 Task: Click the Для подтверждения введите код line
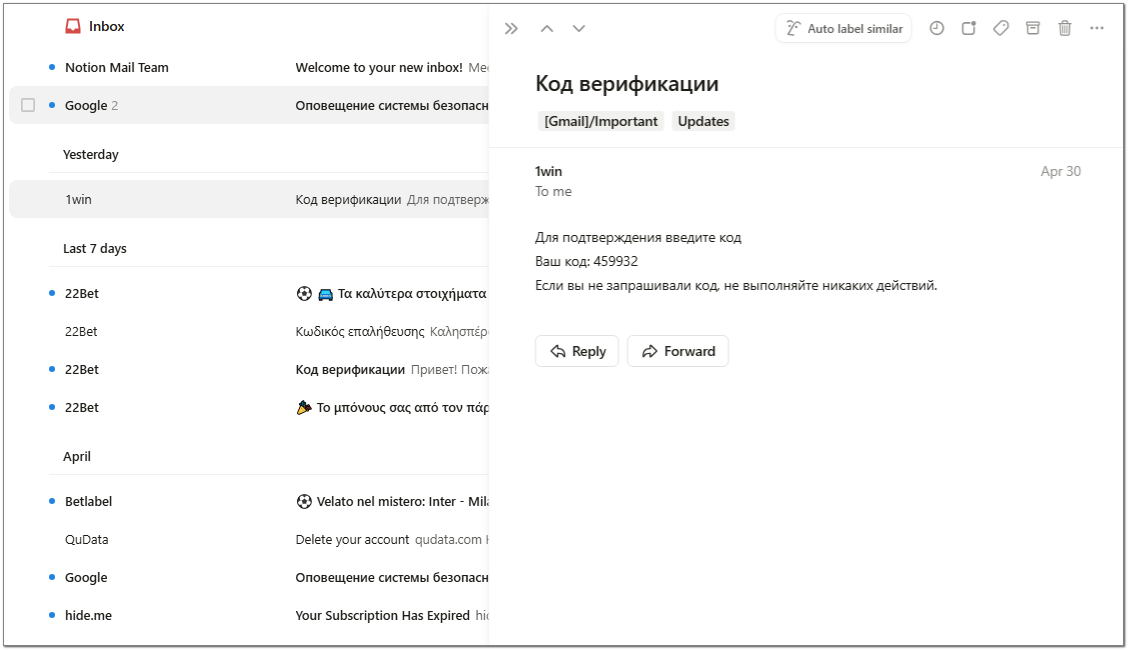638,237
